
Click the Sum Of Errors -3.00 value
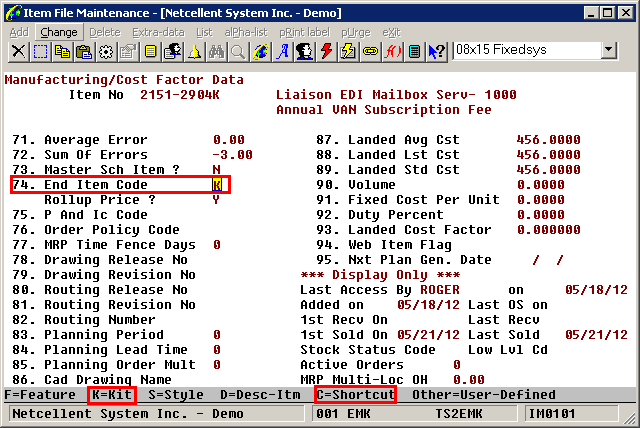[233, 155]
